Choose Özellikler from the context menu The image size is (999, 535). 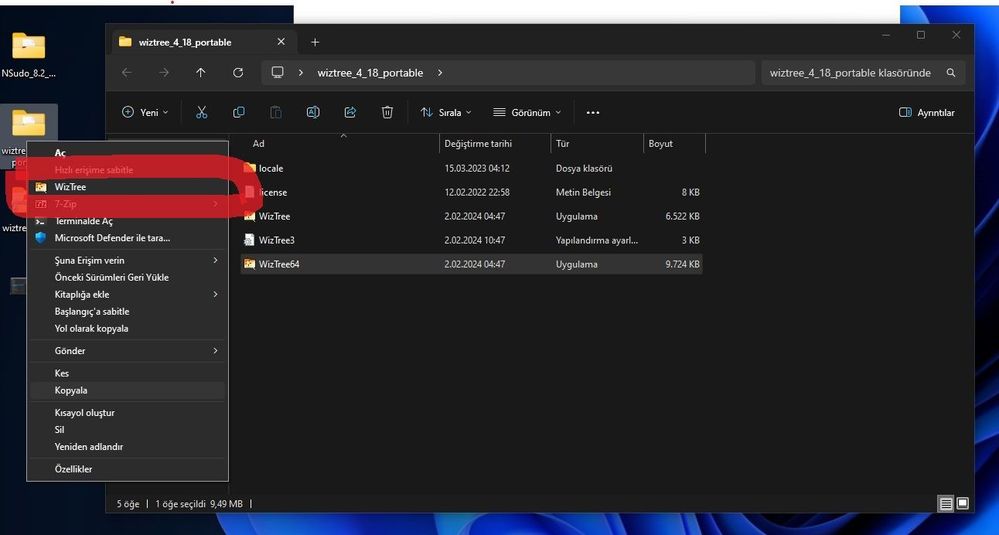[127, 469]
